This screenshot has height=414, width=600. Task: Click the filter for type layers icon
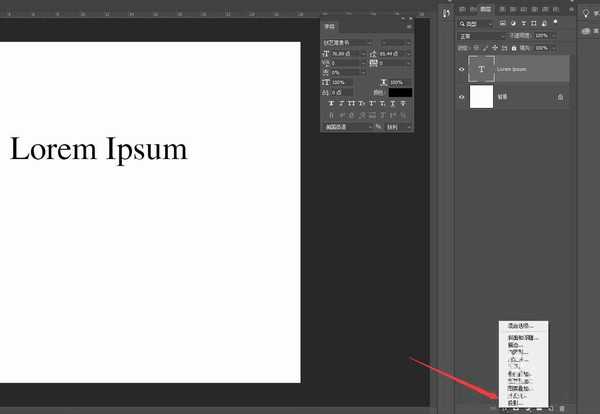click(x=522, y=23)
